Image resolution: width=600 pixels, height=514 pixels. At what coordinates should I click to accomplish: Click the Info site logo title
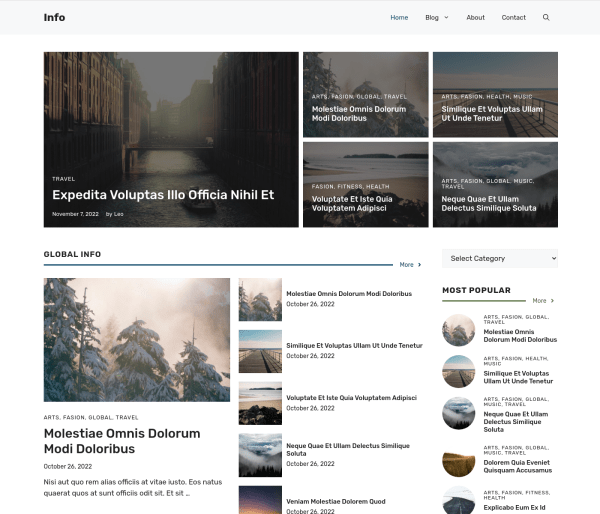click(54, 17)
